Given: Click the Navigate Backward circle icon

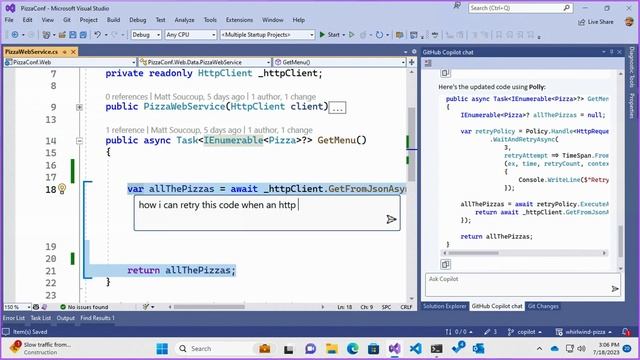Looking at the screenshot, I should [15, 35].
